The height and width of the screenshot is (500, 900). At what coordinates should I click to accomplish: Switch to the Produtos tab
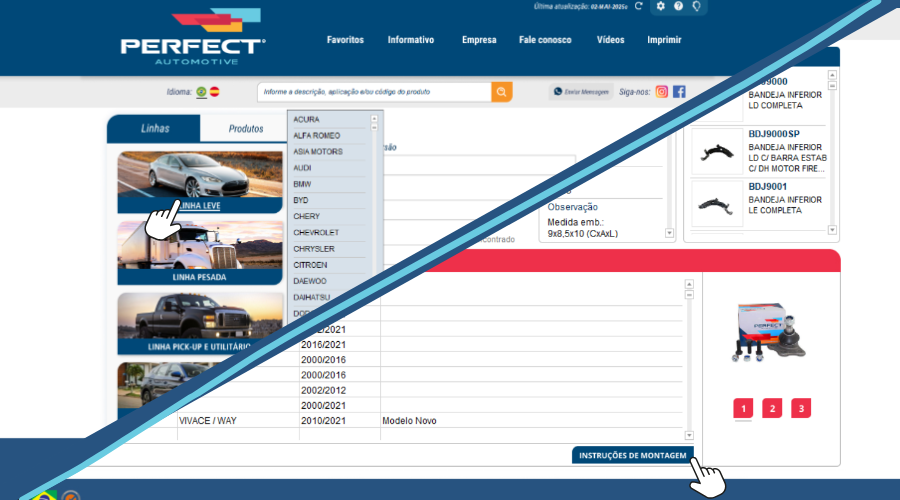pyautogui.click(x=246, y=128)
